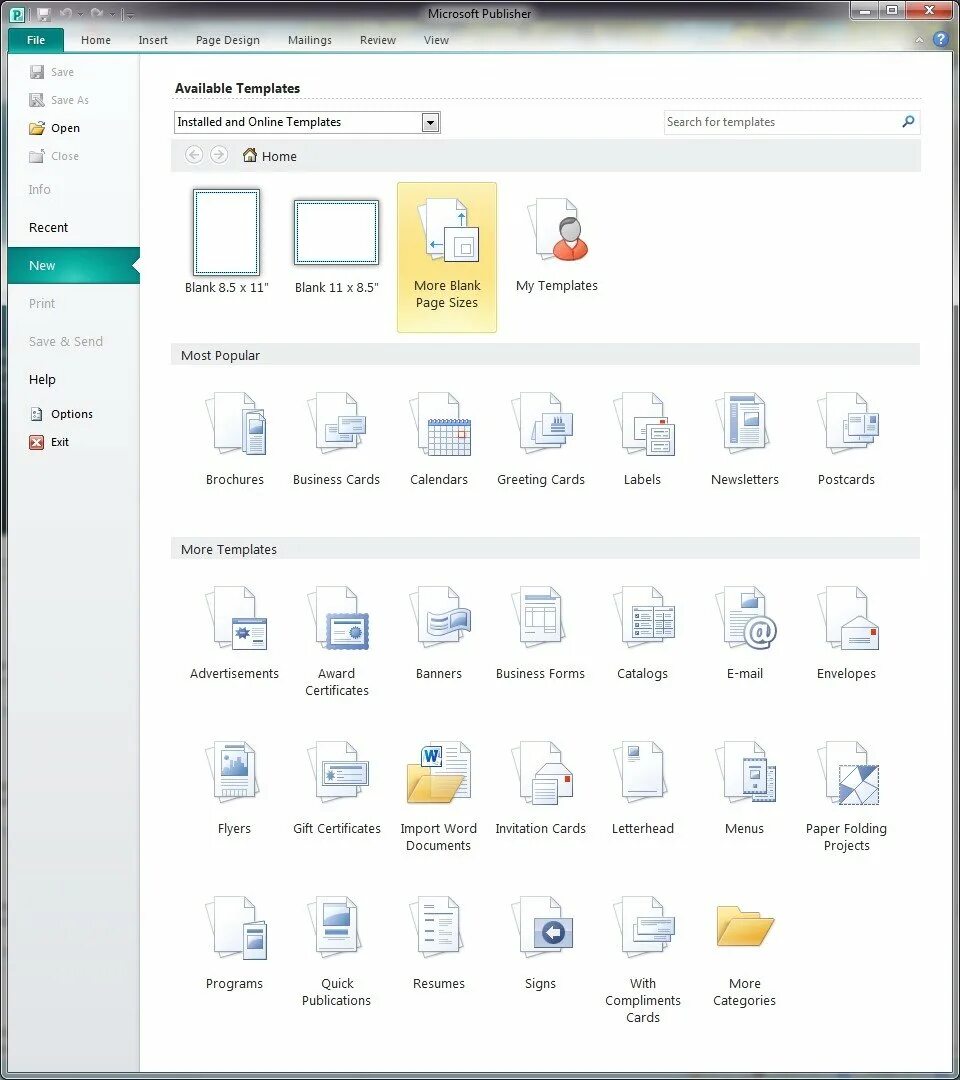Go forward in the template navigation
The image size is (960, 1080).
(x=219, y=155)
